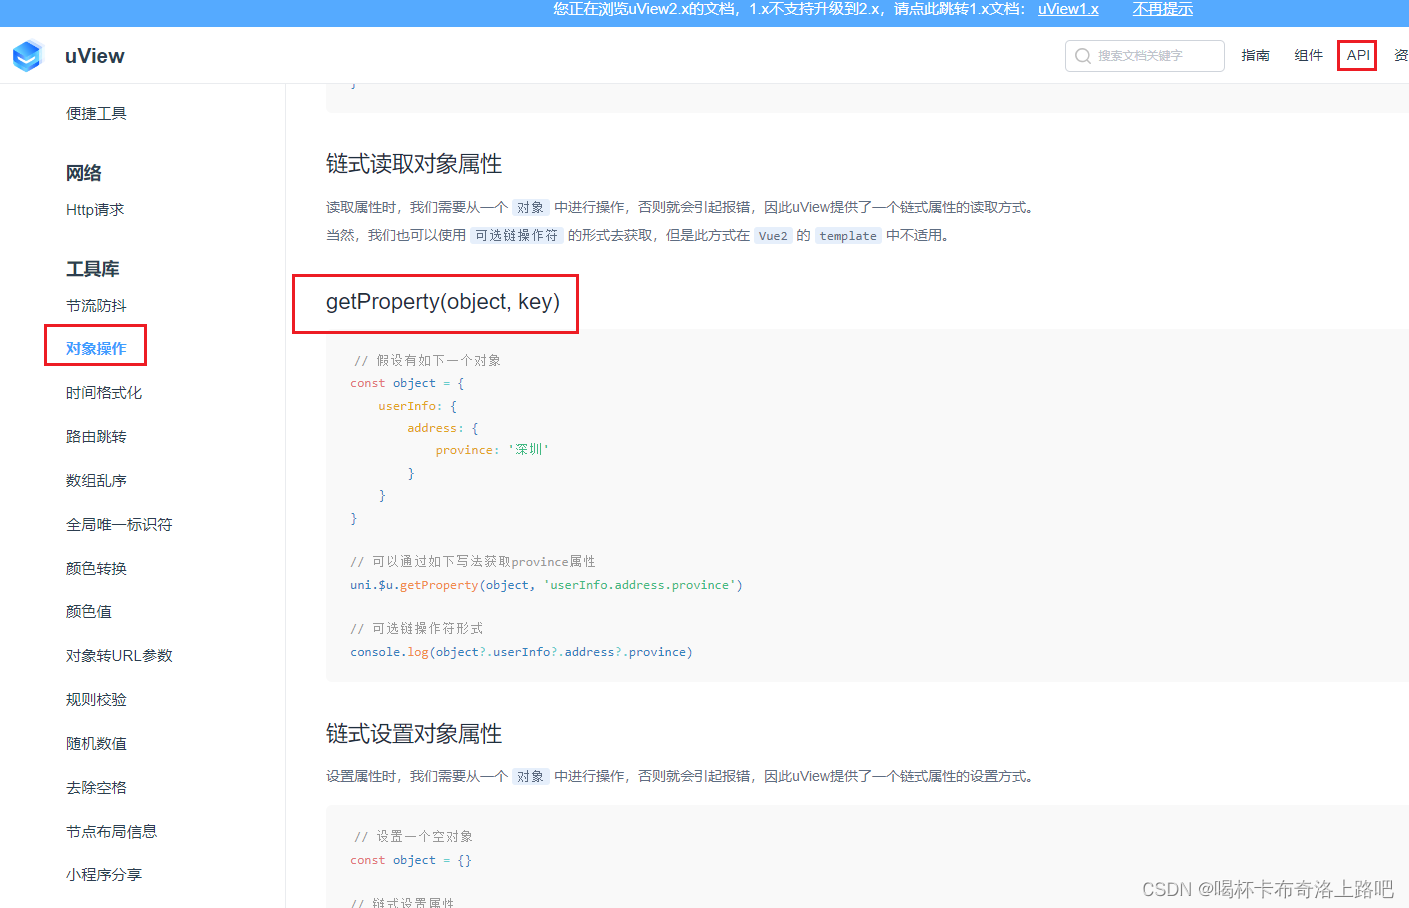
Task: Open 节点布局信息 sidebar page
Action: point(111,831)
